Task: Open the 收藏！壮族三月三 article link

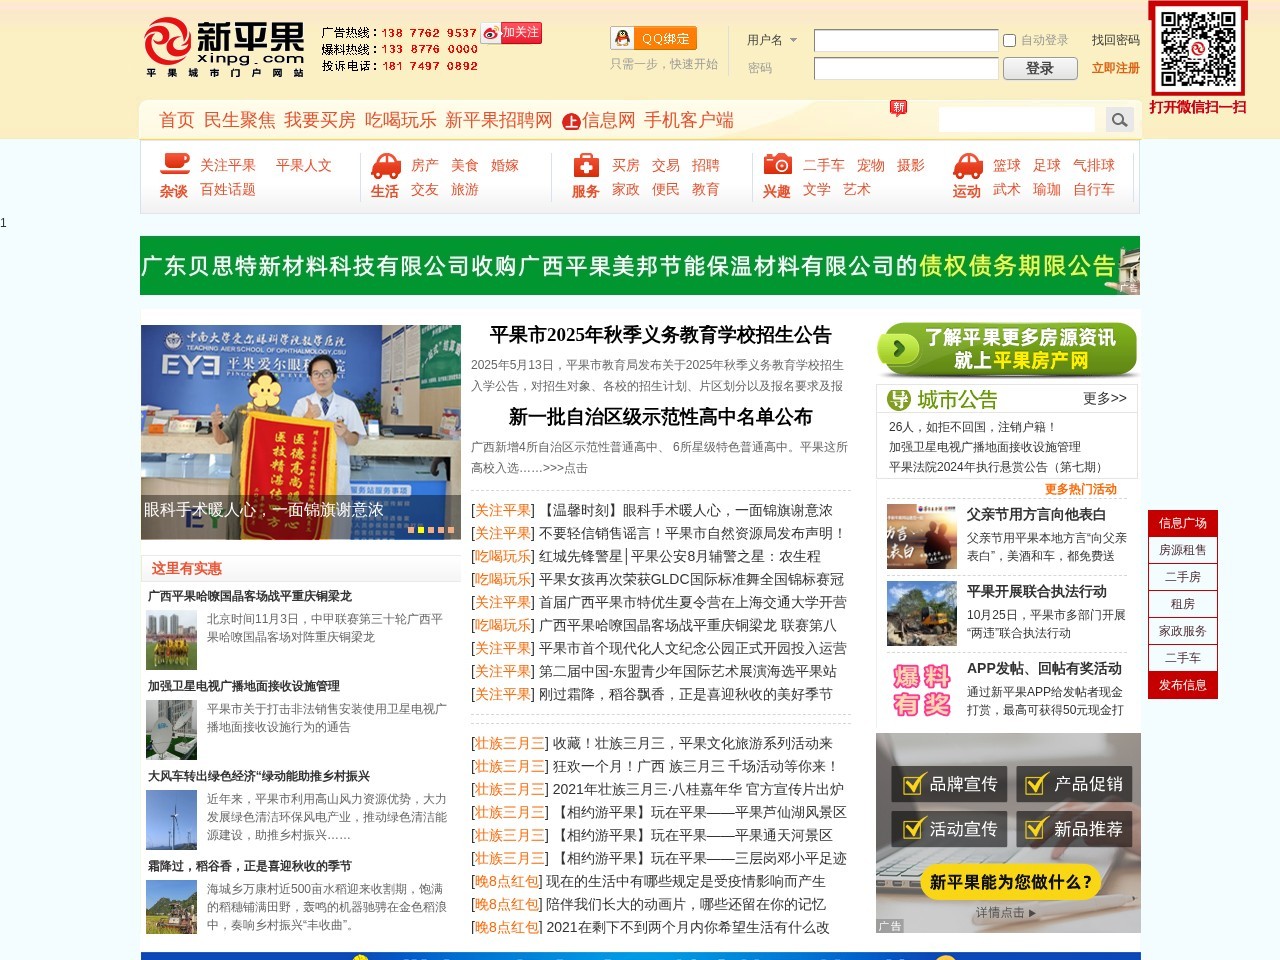Action: (x=692, y=743)
